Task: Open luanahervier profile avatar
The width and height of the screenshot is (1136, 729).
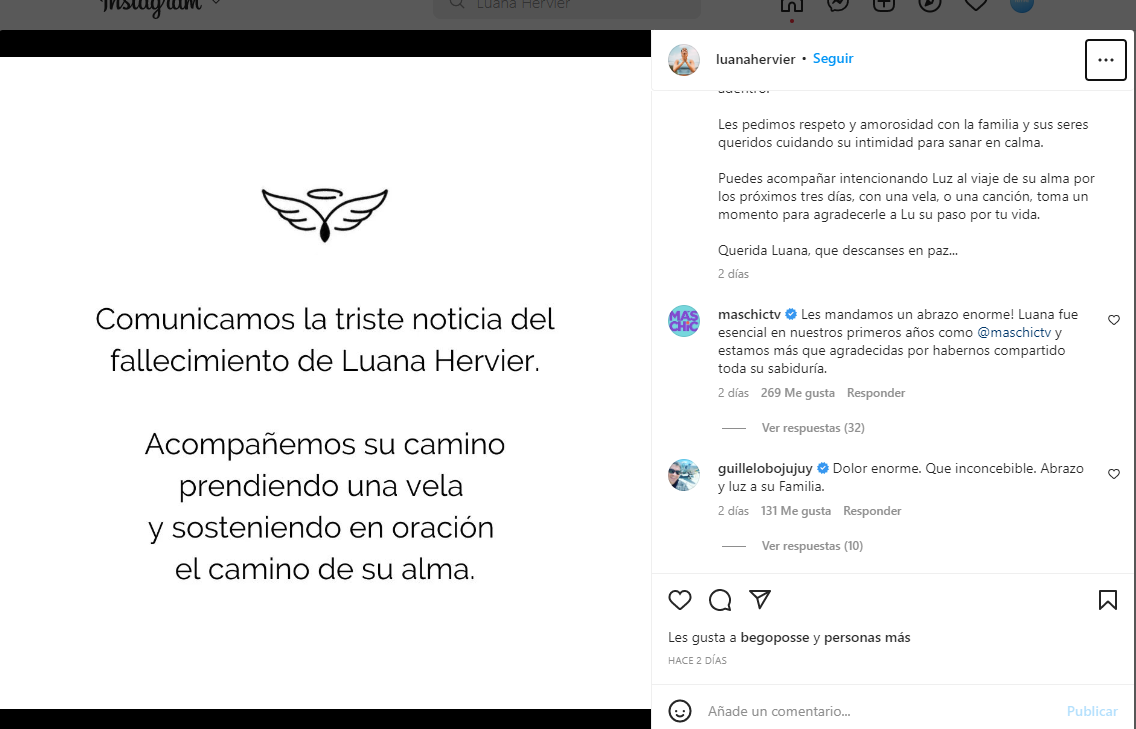Action: (x=684, y=60)
